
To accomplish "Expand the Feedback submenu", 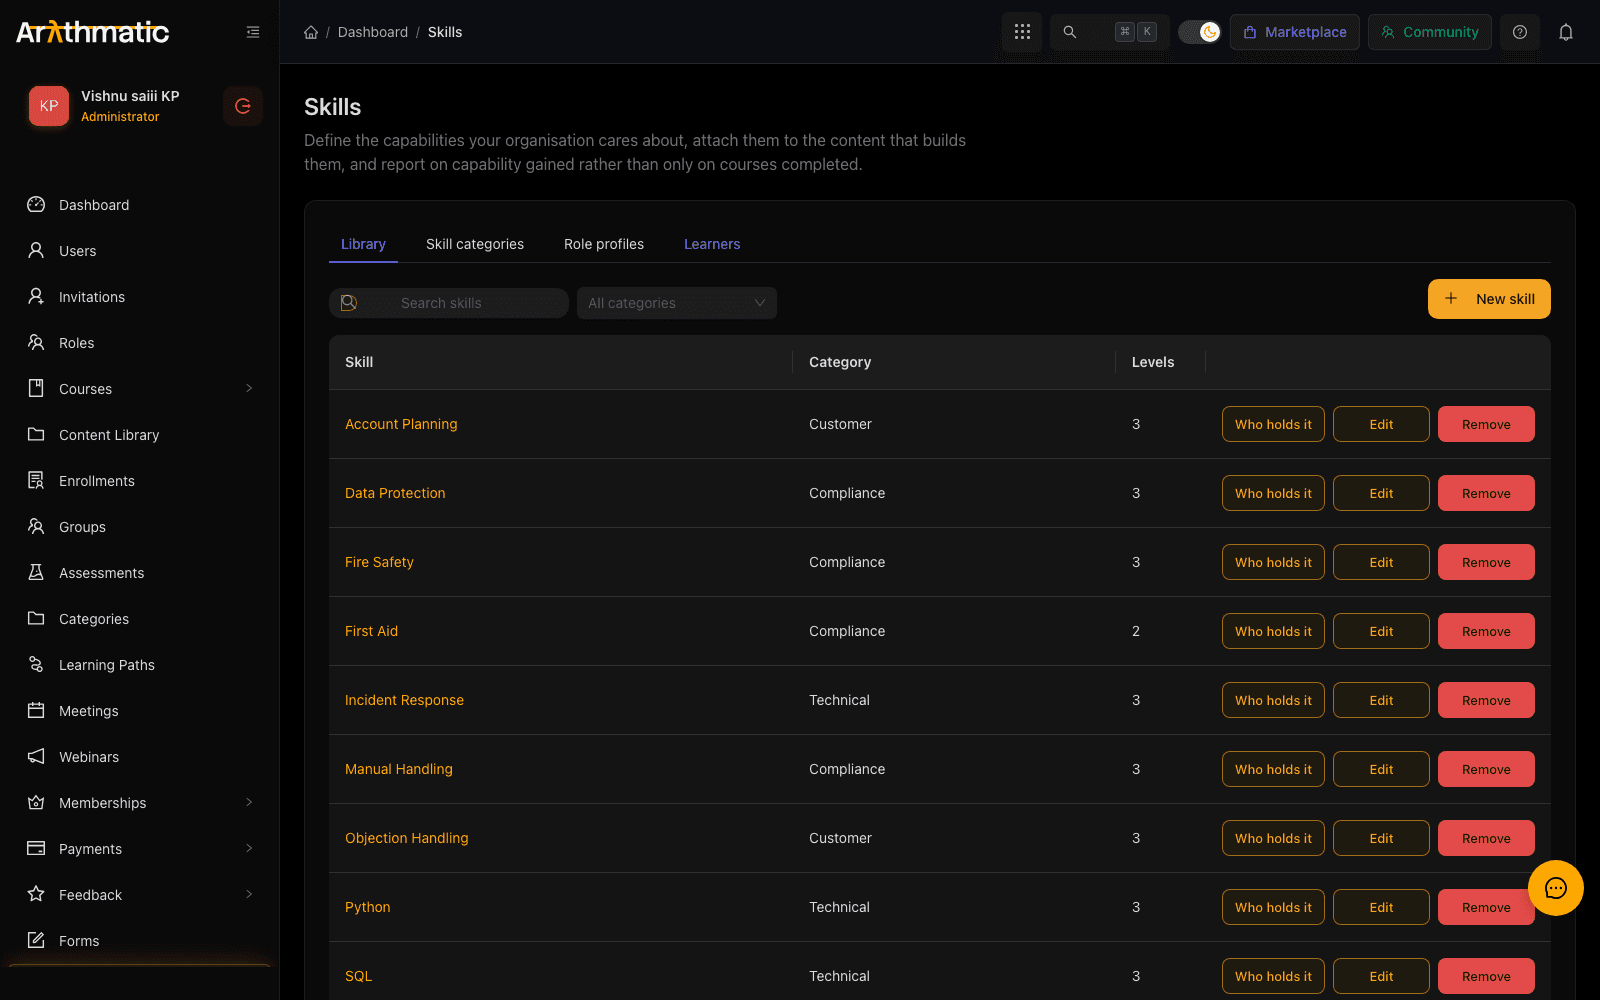I will pyautogui.click(x=249, y=895).
